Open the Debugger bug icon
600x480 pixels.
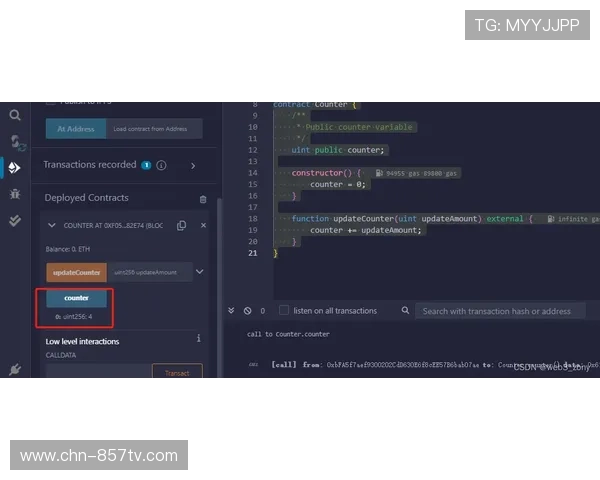point(15,194)
